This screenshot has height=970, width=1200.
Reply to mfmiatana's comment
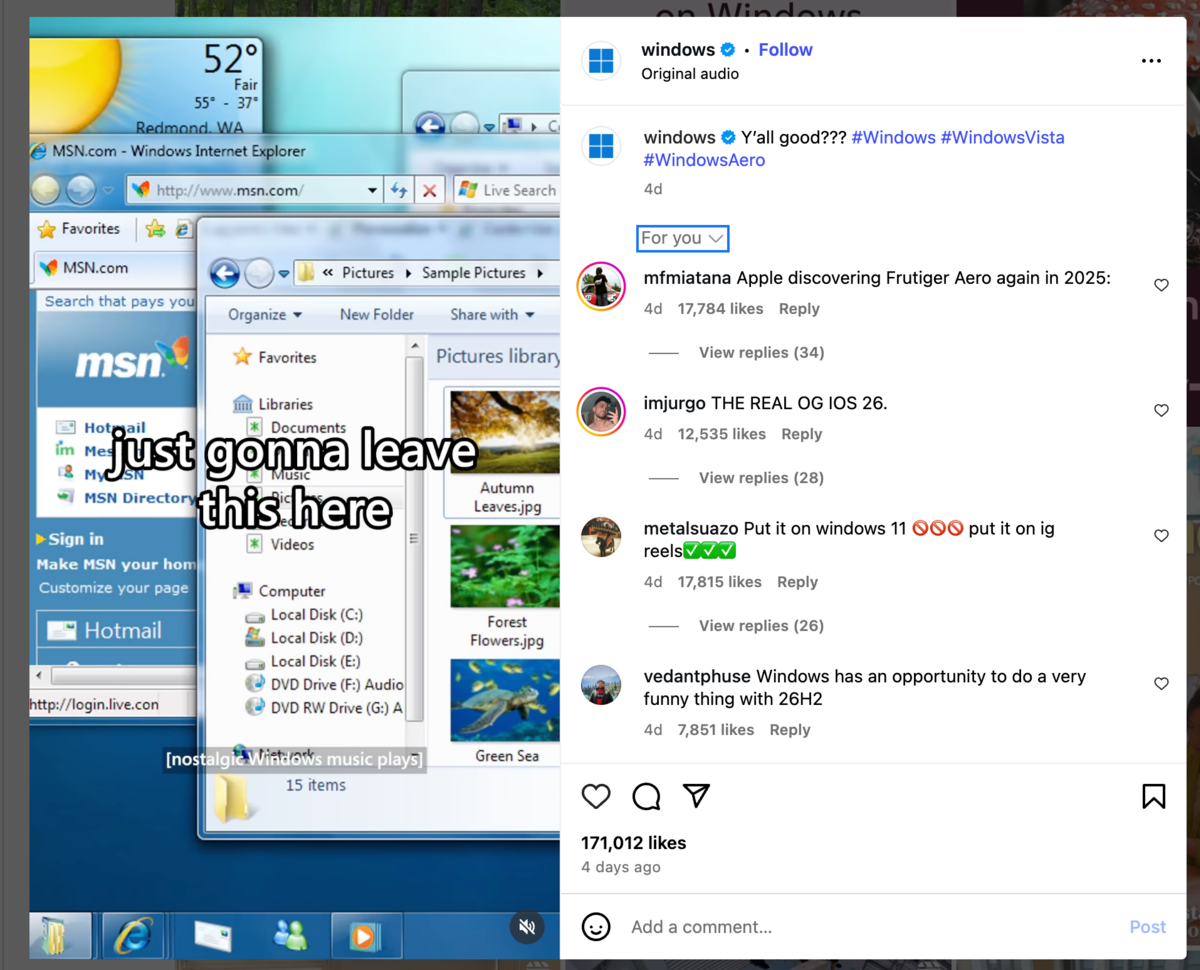point(799,309)
